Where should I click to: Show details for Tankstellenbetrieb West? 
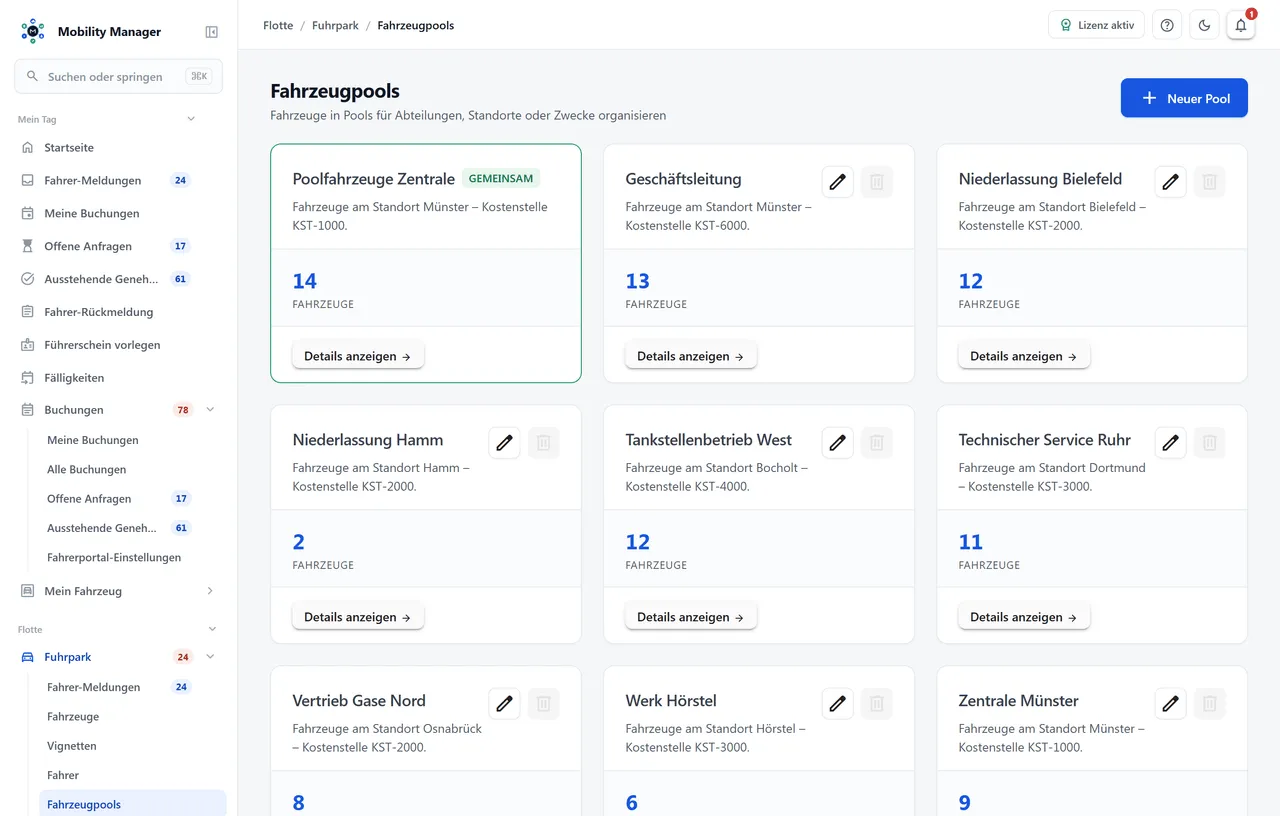(691, 617)
